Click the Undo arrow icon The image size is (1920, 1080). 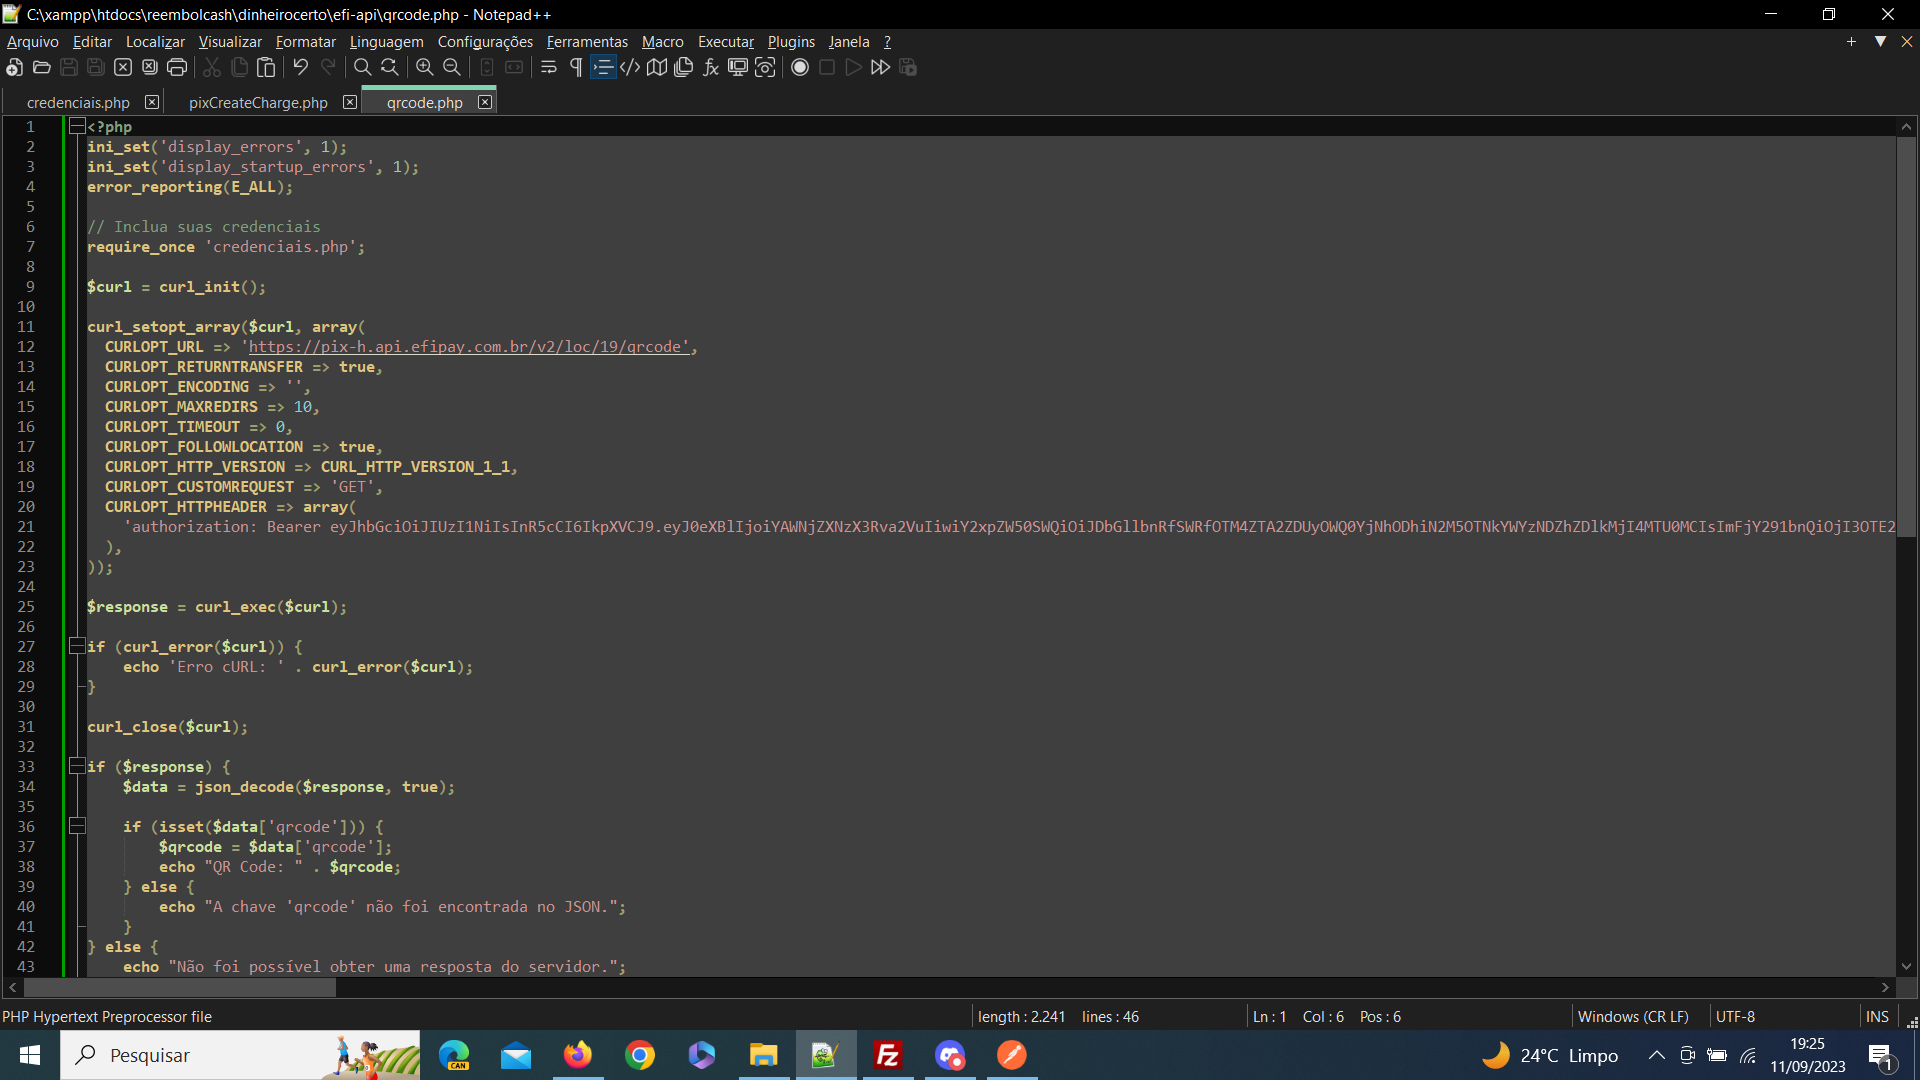click(x=300, y=67)
